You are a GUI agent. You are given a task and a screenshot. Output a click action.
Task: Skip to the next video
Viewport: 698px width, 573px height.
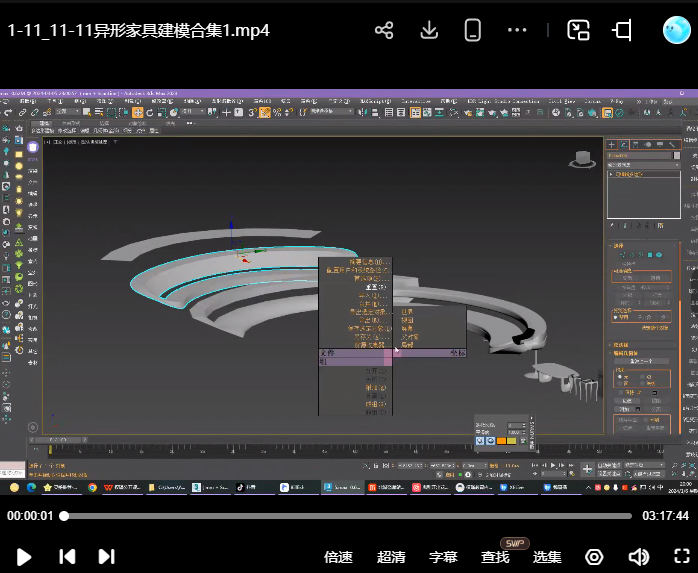click(x=106, y=557)
